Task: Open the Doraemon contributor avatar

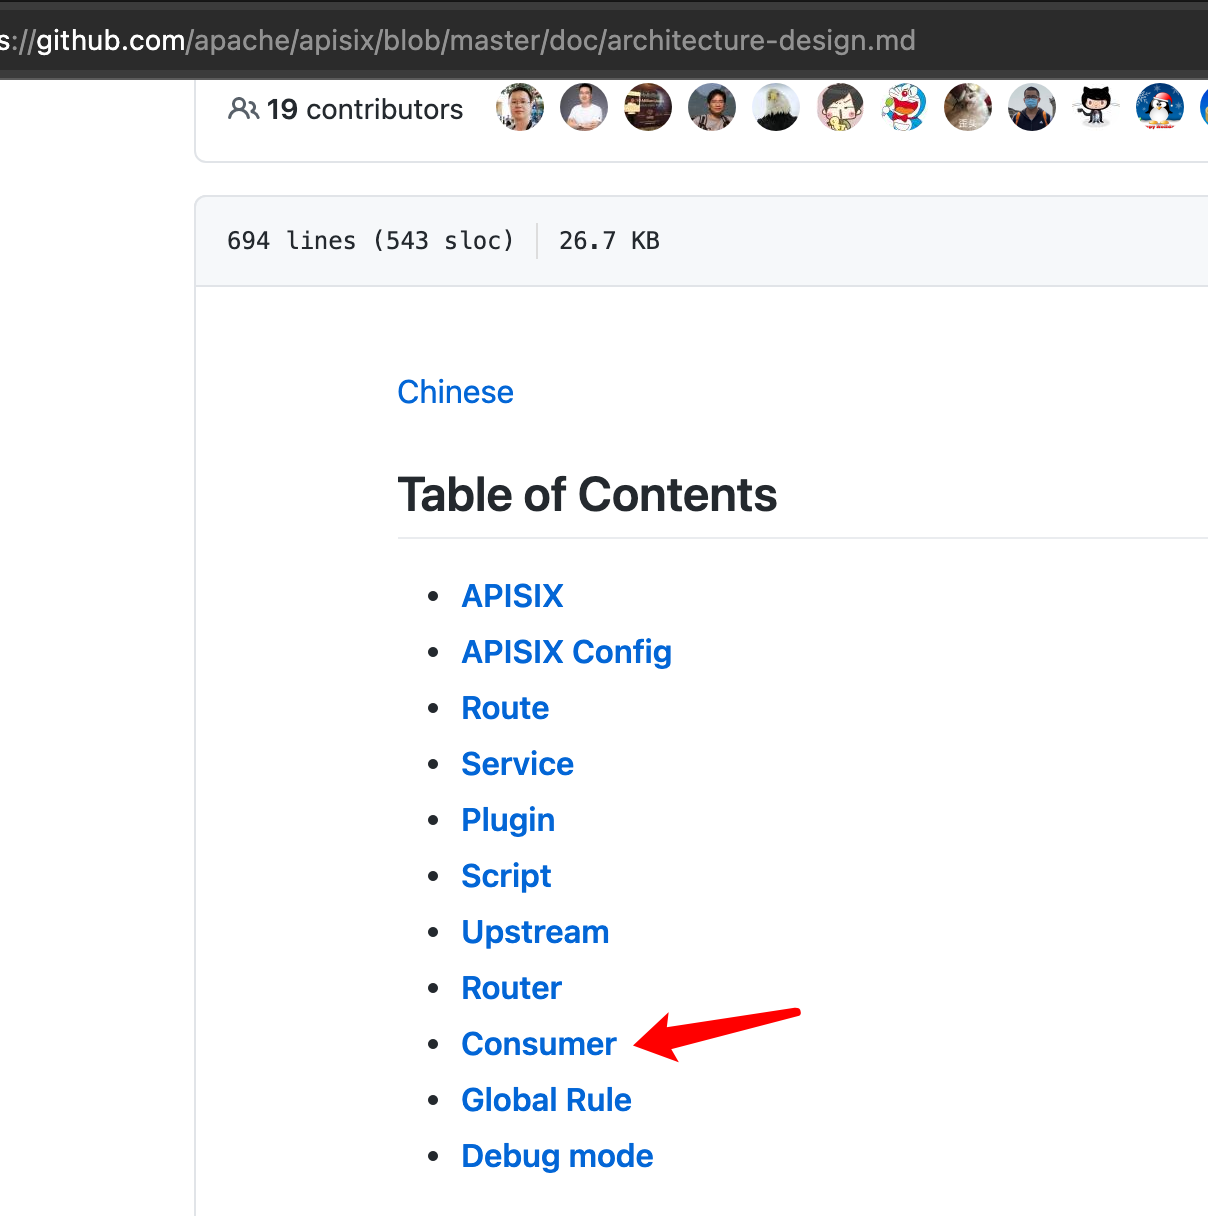Action: pyautogui.click(x=904, y=107)
